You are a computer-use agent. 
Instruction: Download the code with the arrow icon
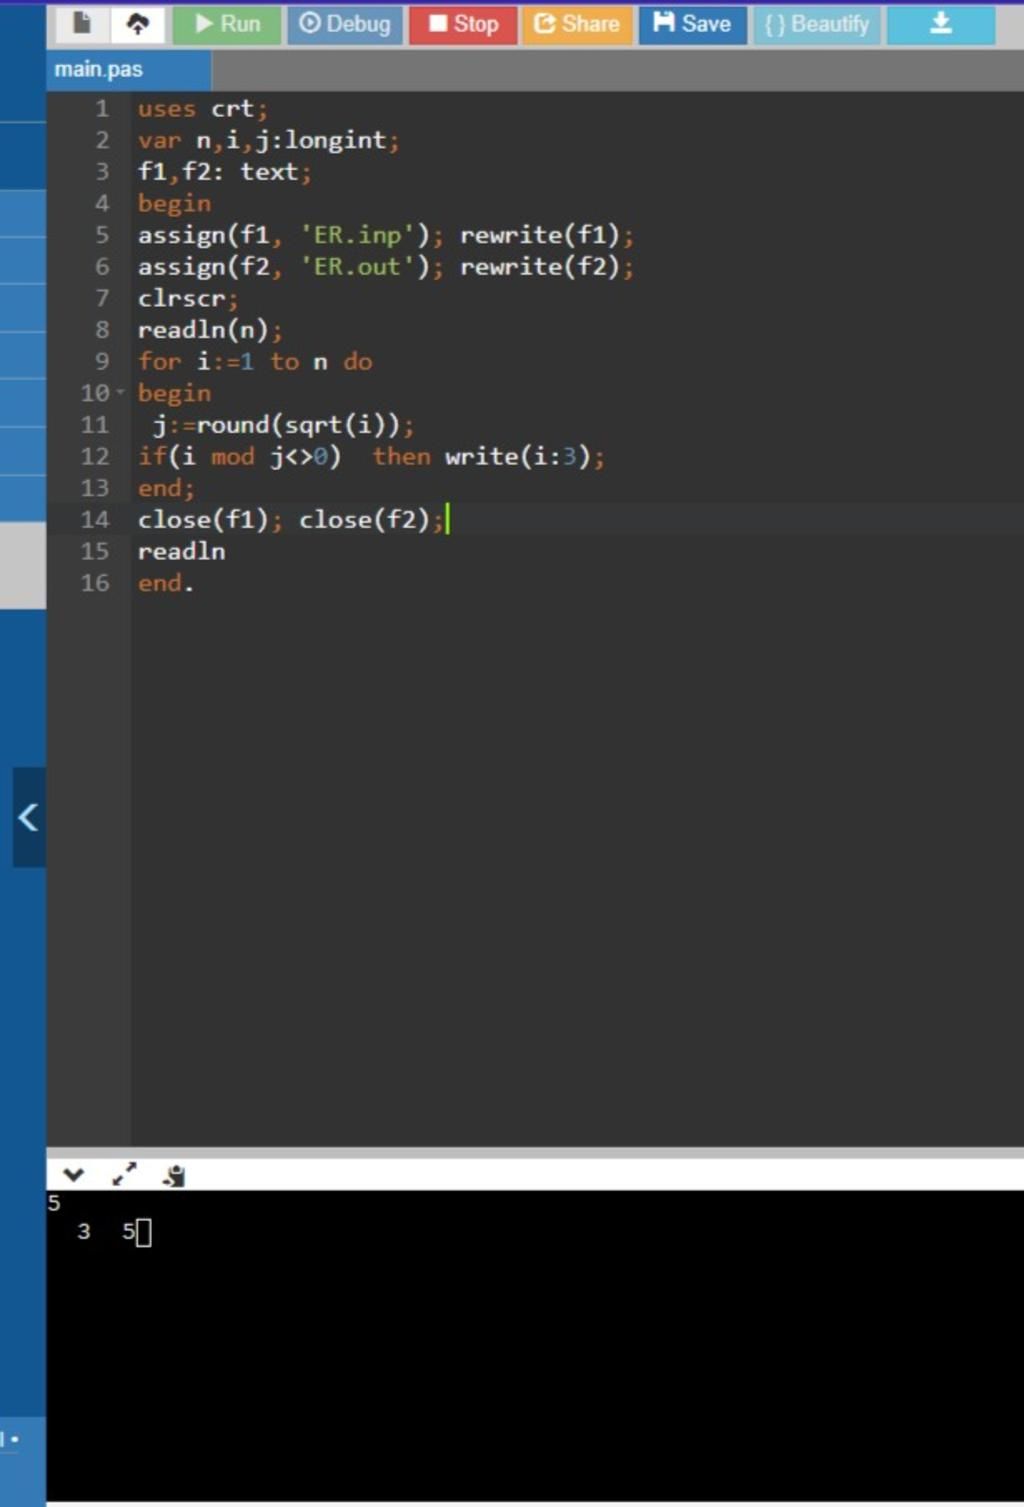point(941,24)
